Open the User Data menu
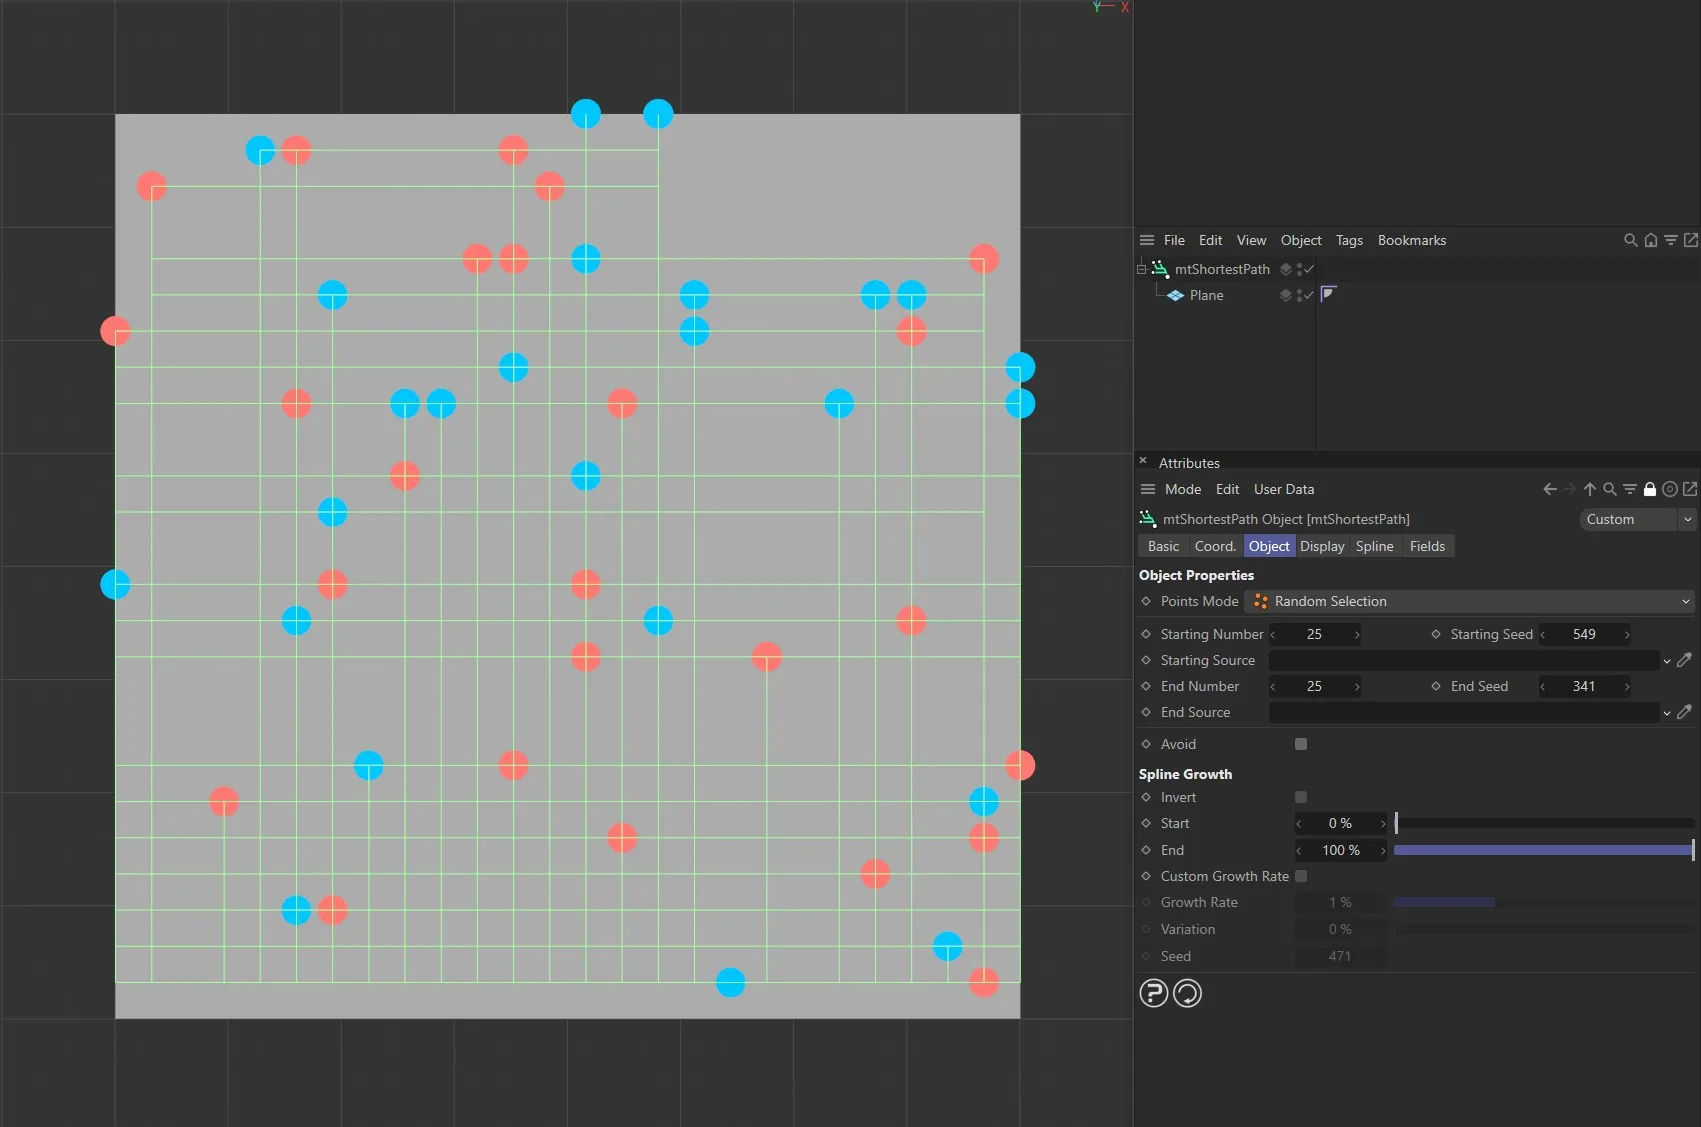The image size is (1701, 1127). 1283,489
